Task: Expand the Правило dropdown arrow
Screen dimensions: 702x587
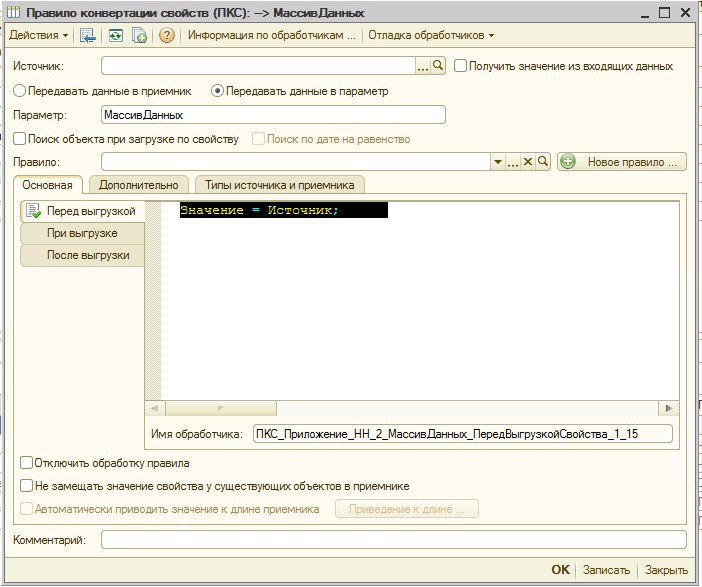Action: tap(497, 162)
